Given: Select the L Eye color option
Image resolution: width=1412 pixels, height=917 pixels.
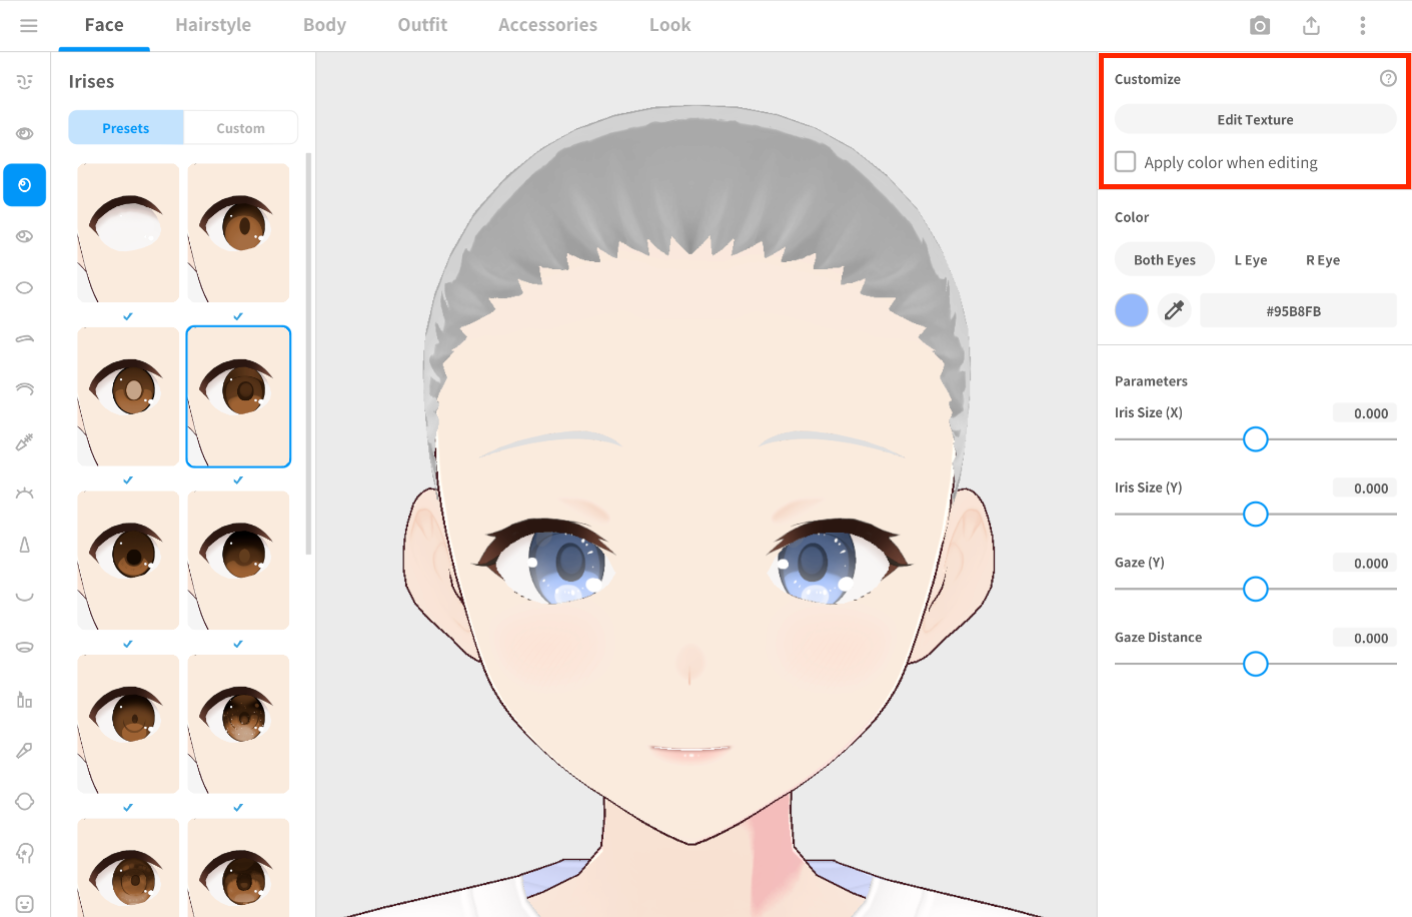Looking at the screenshot, I should pos(1250,260).
